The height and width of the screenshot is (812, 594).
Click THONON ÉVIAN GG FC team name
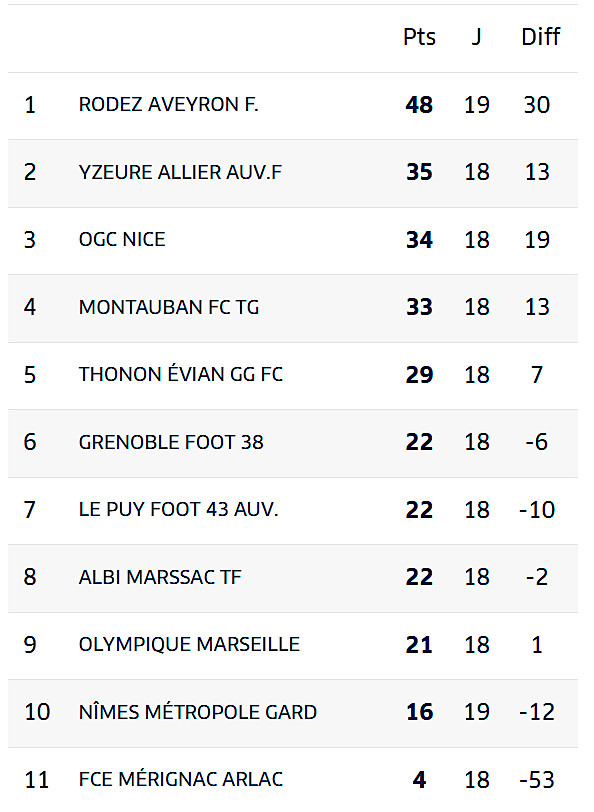tap(181, 374)
